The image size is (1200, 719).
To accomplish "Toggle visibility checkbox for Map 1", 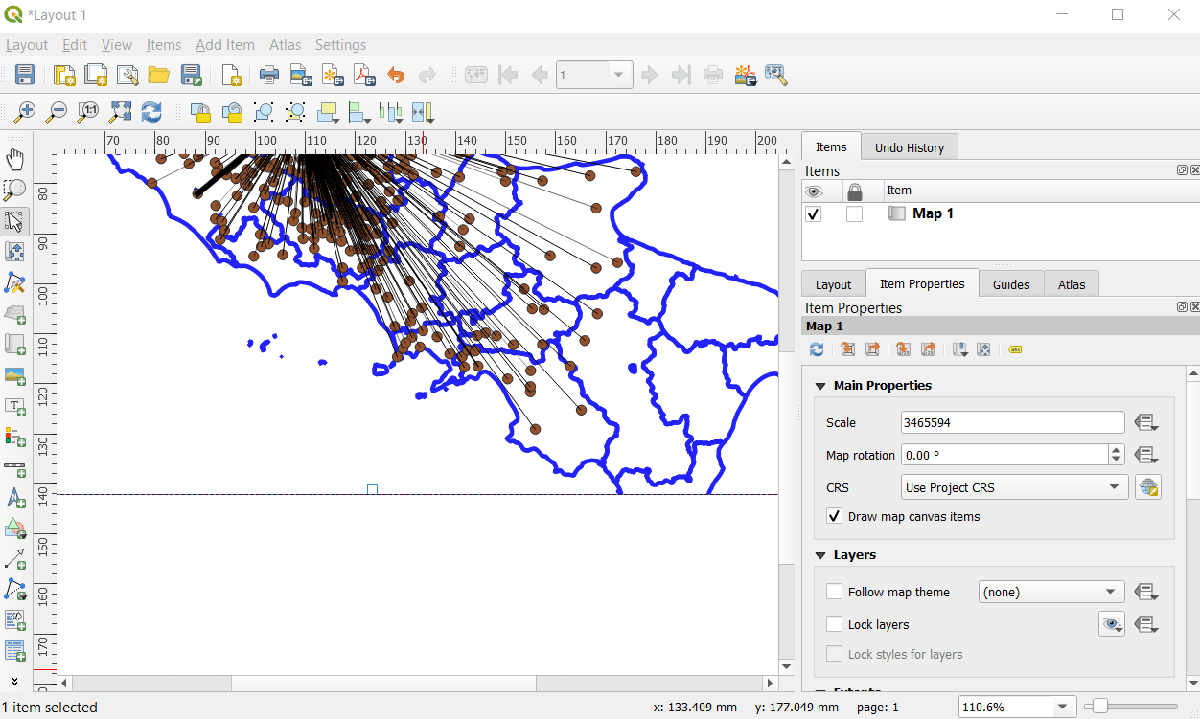I will 813,214.
